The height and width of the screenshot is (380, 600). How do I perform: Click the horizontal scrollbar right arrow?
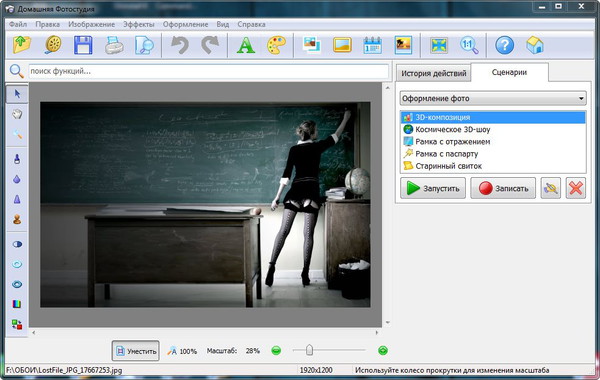377,333
